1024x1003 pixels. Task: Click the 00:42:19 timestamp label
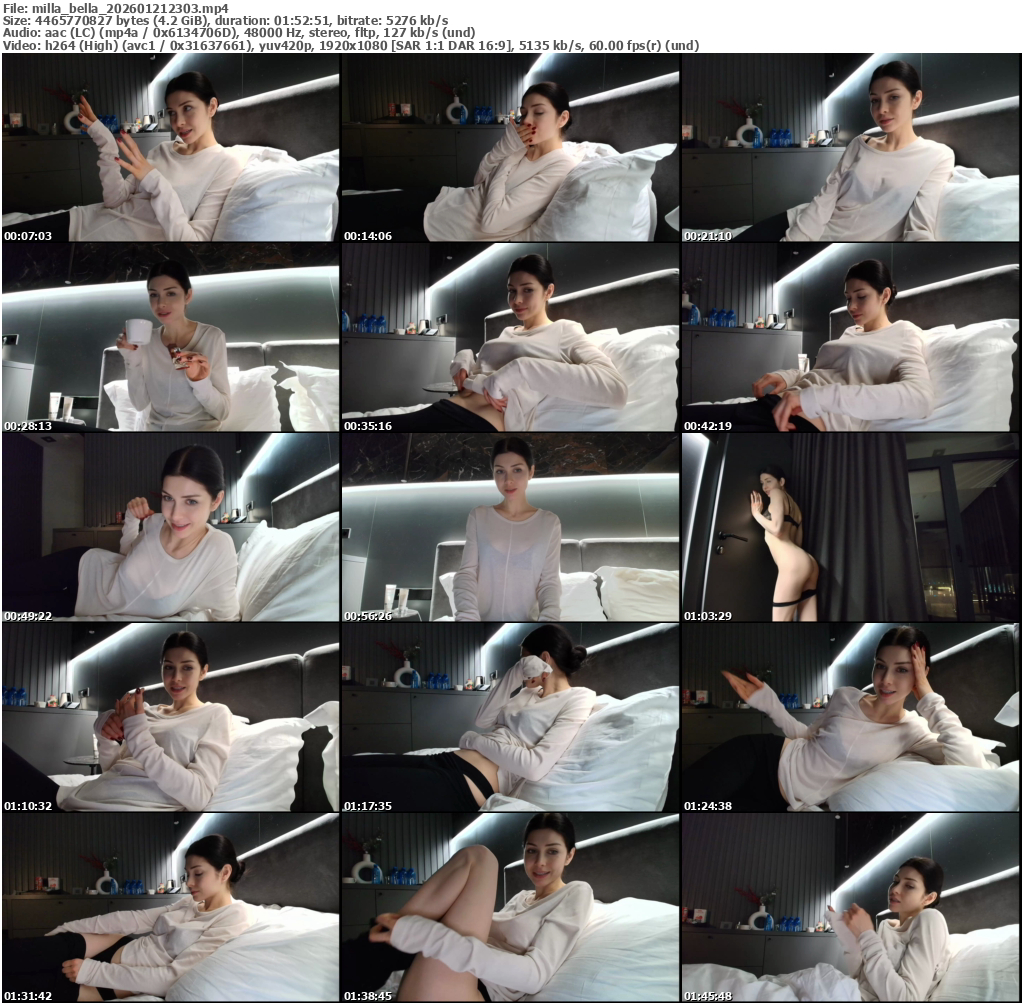708,426
